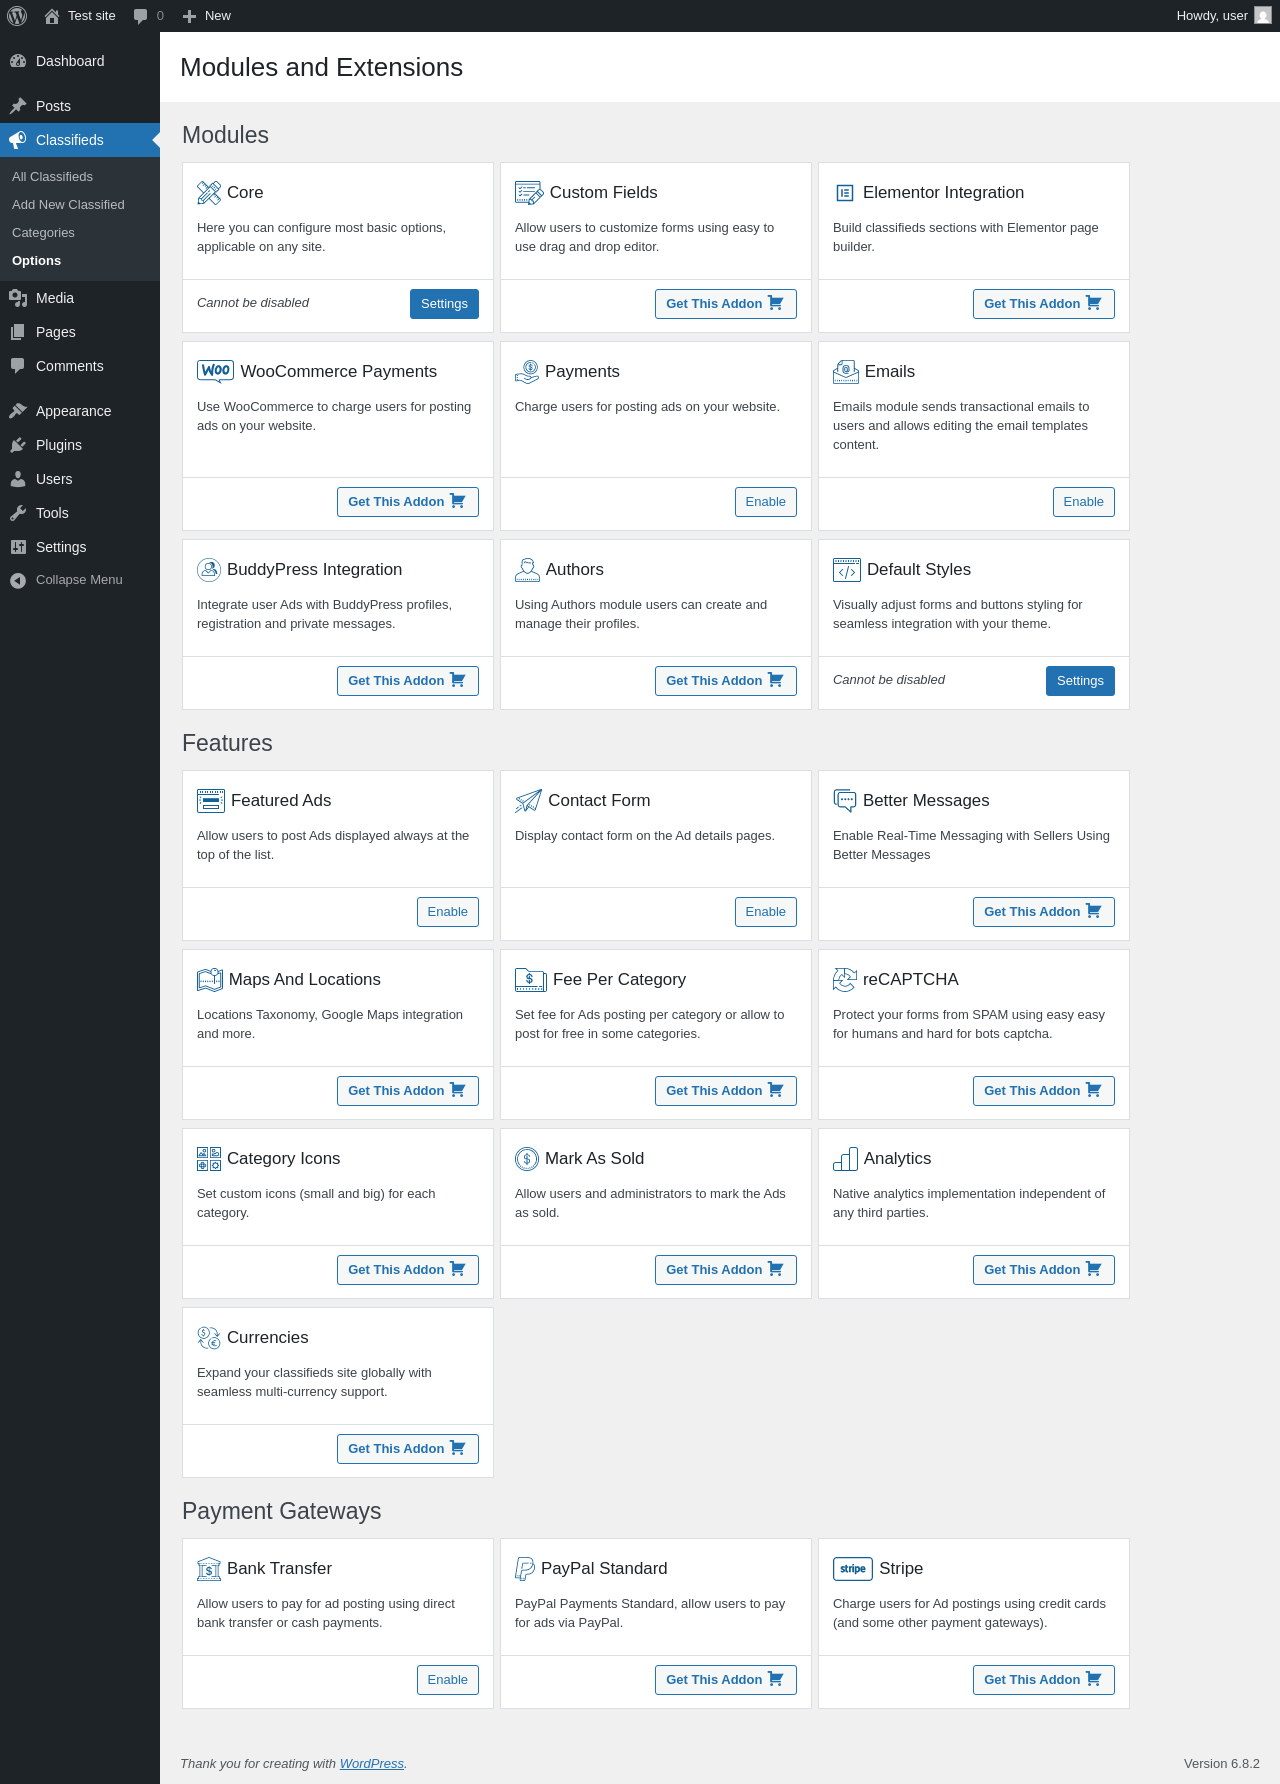
Task: Collapse the admin sidebar menu
Action: (x=80, y=580)
